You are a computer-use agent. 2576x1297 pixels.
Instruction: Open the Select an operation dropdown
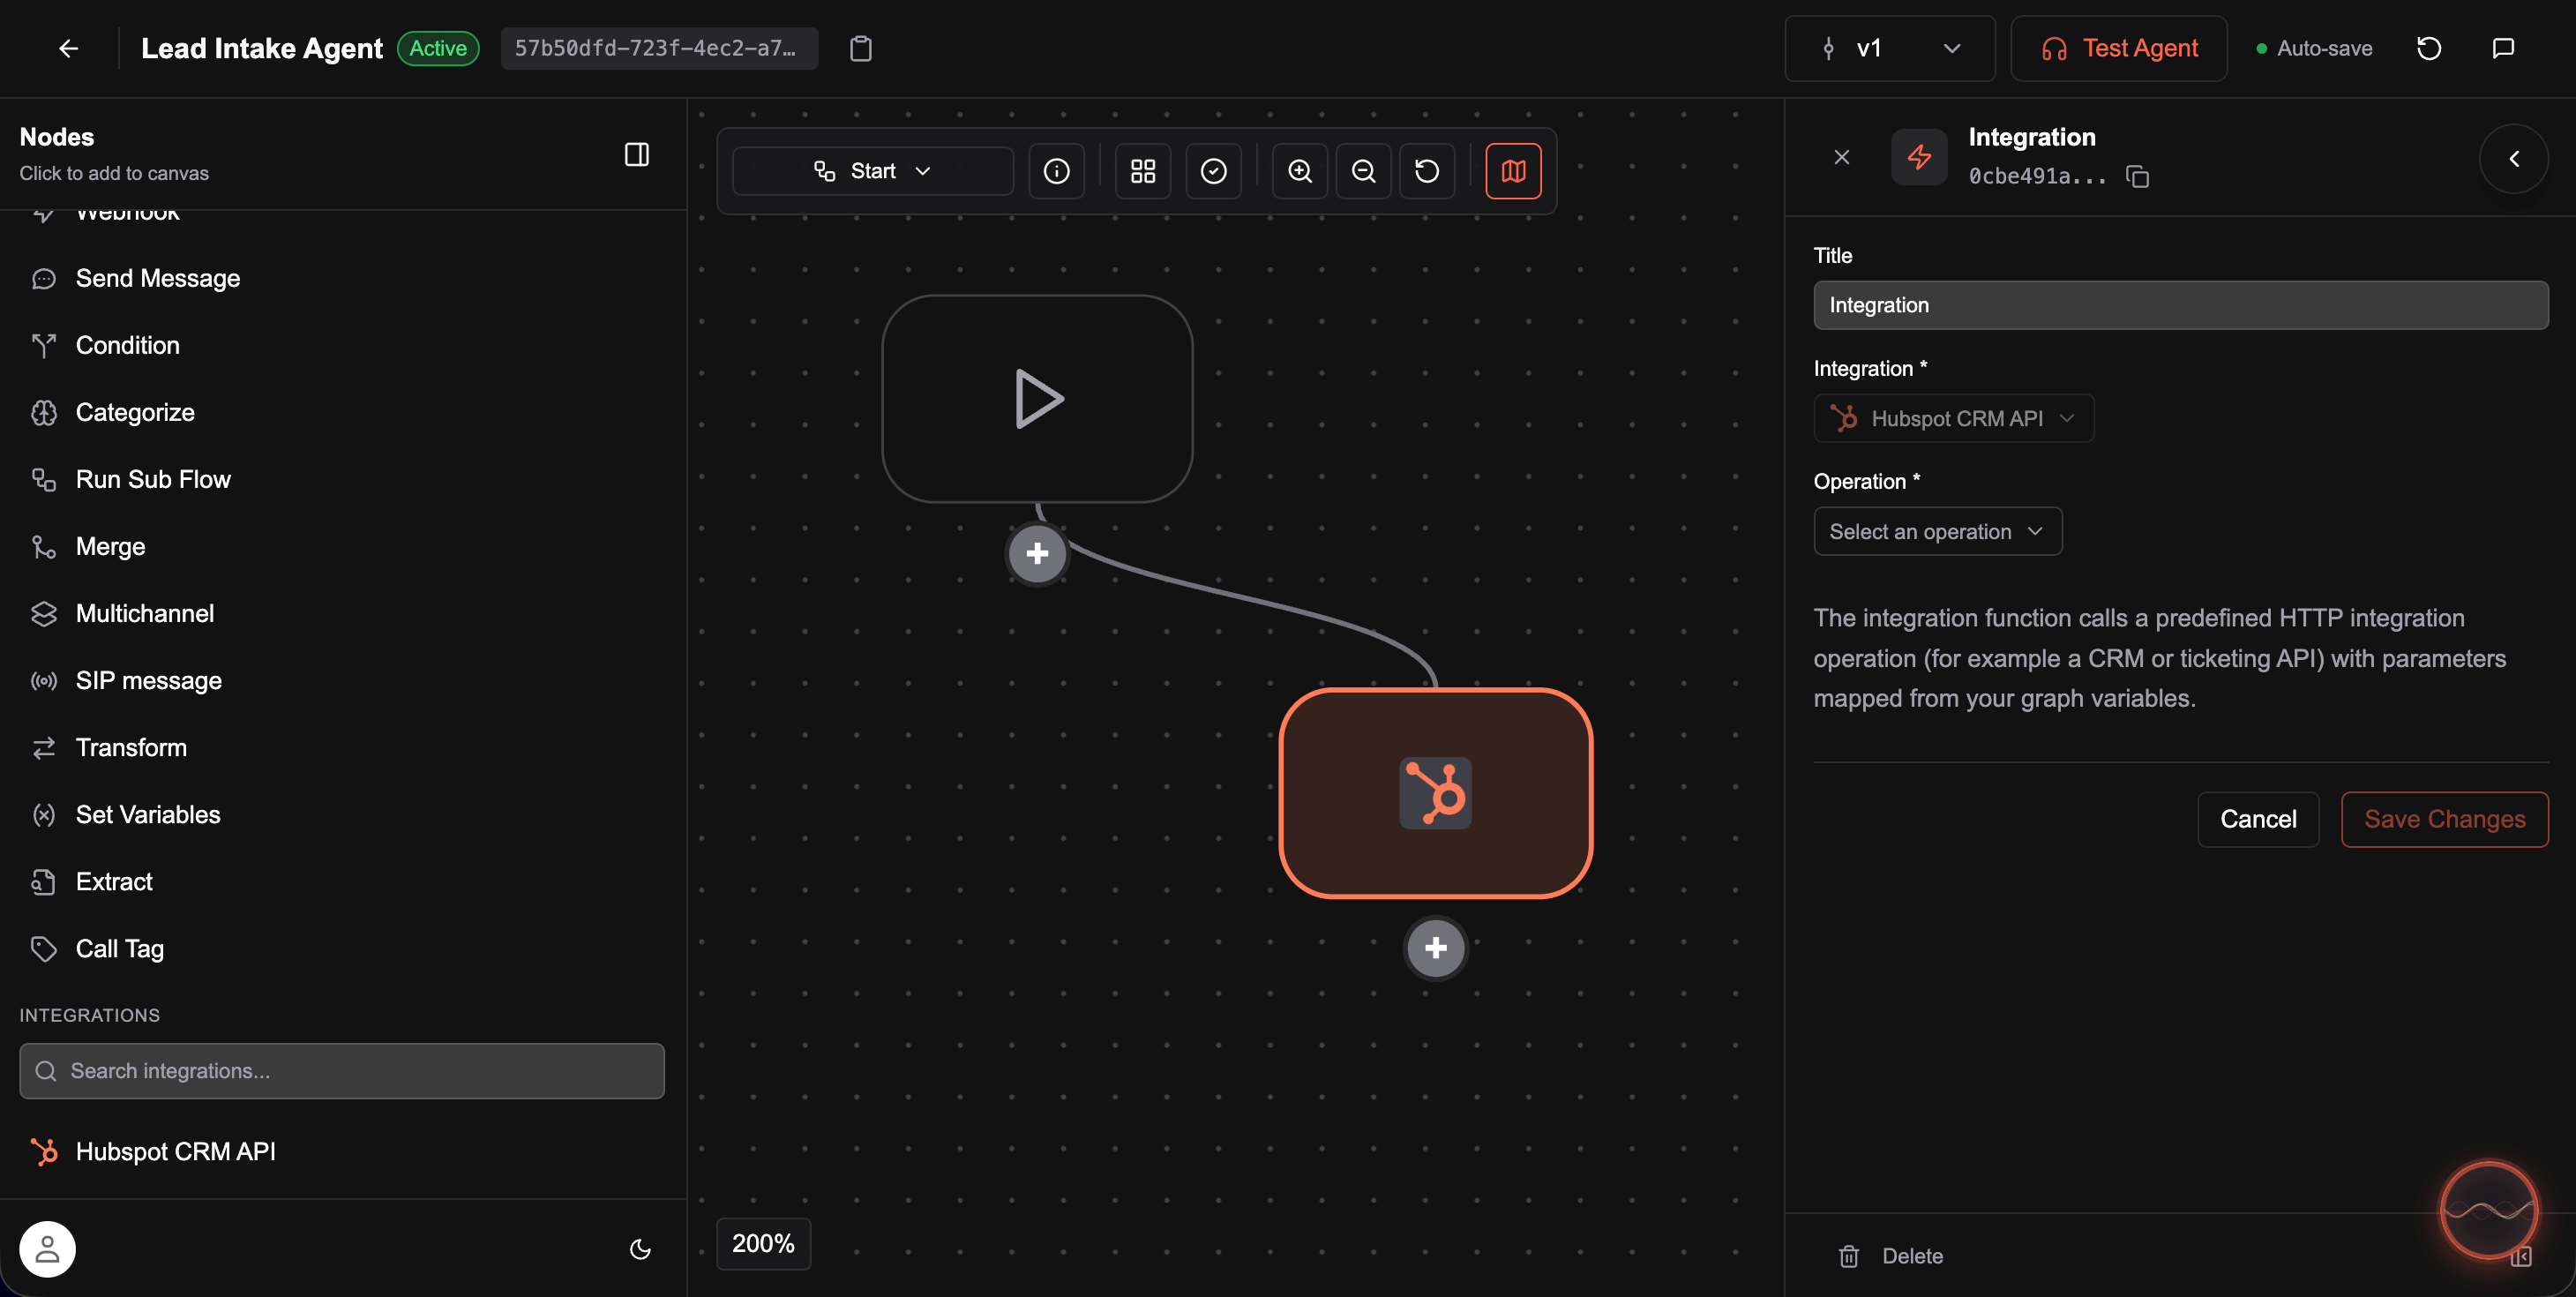click(1937, 531)
